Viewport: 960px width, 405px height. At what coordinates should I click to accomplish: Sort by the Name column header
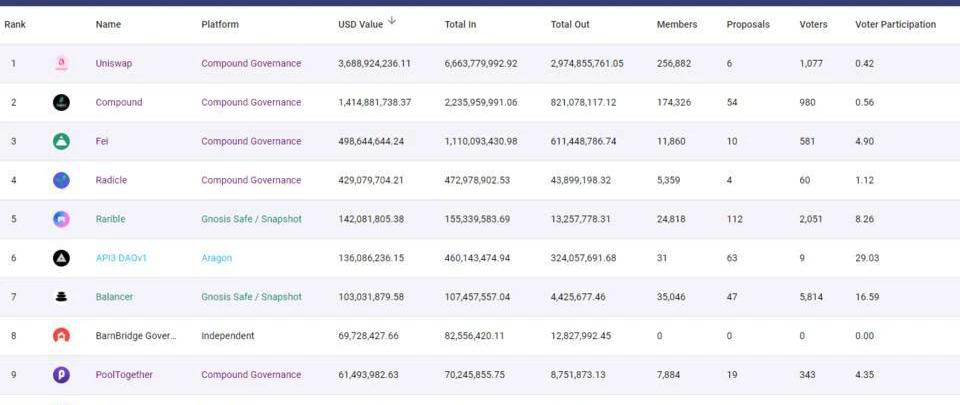click(x=108, y=24)
